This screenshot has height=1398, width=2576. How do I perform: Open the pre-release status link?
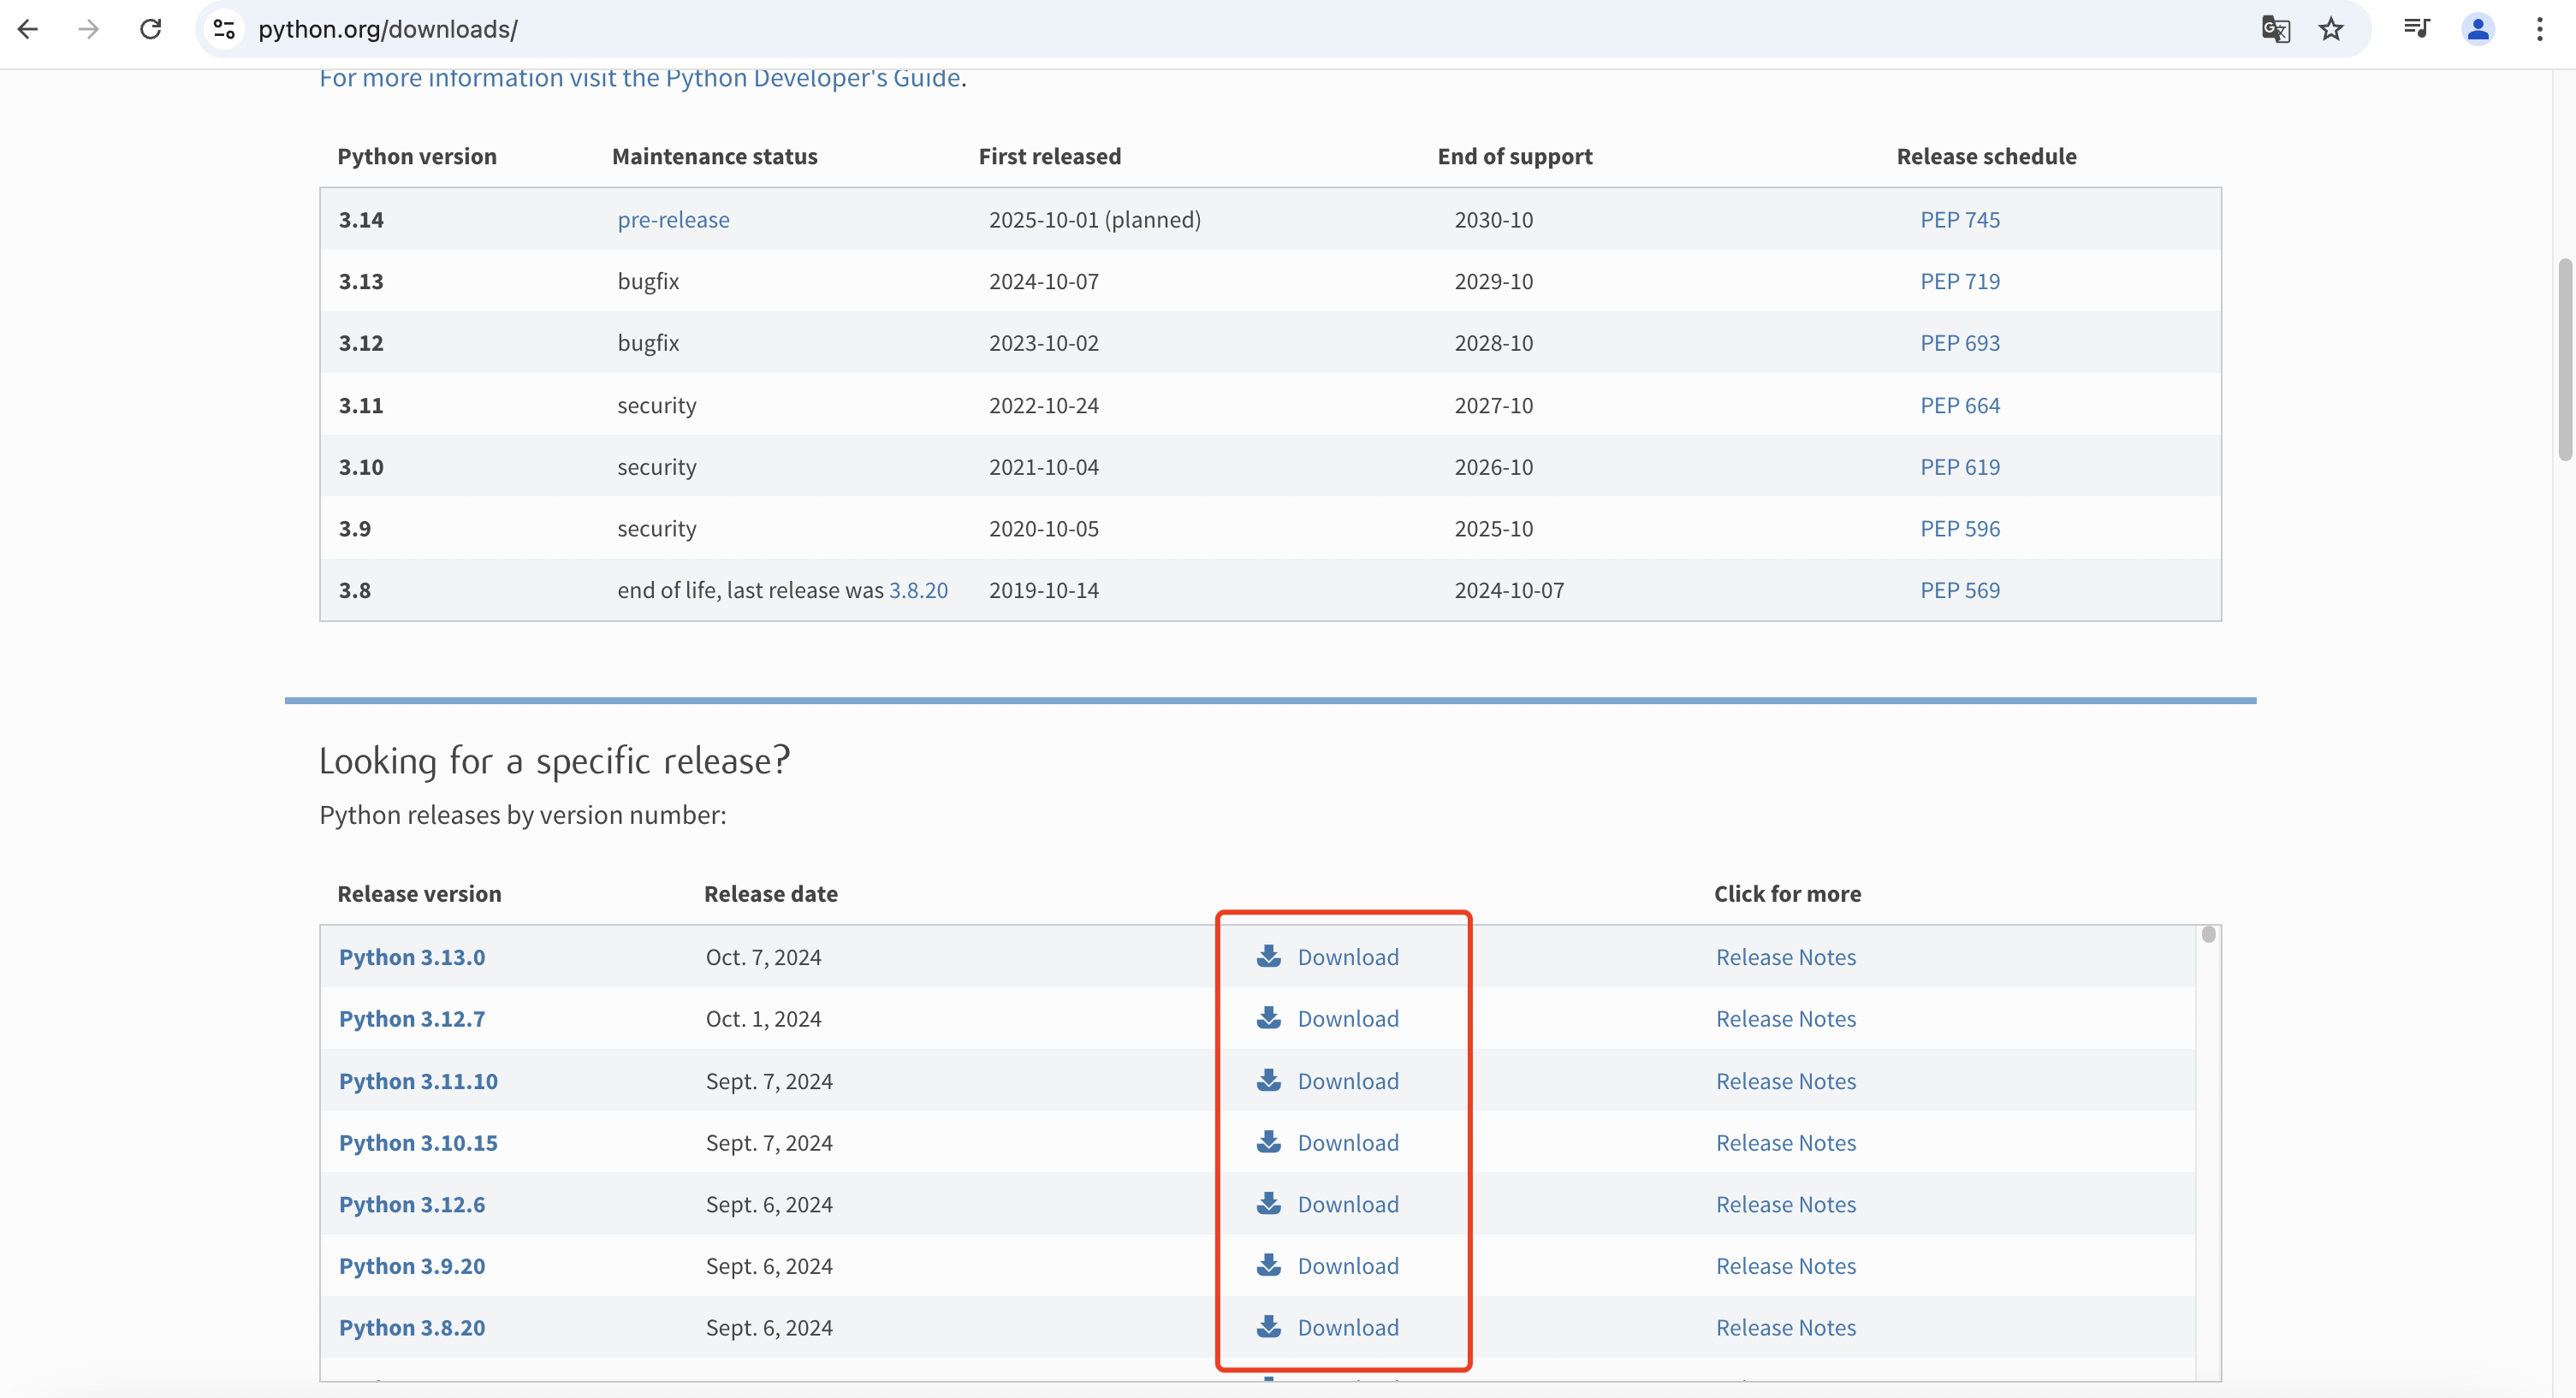tap(673, 220)
